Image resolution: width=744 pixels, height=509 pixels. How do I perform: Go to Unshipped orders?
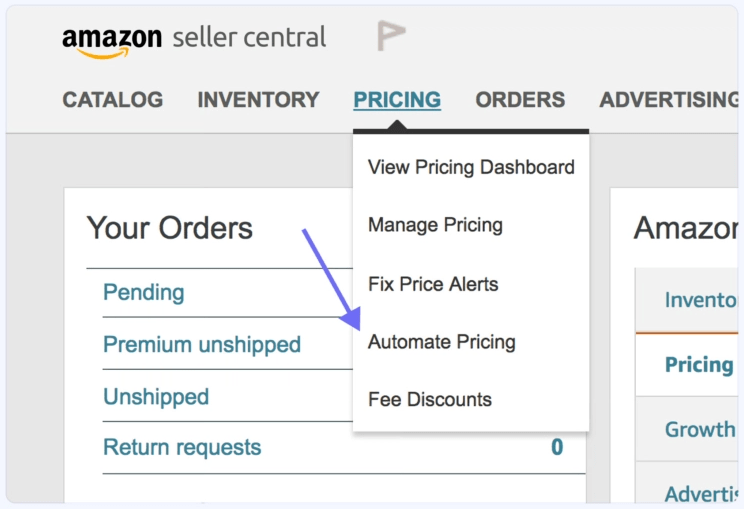pyautogui.click(x=156, y=397)
